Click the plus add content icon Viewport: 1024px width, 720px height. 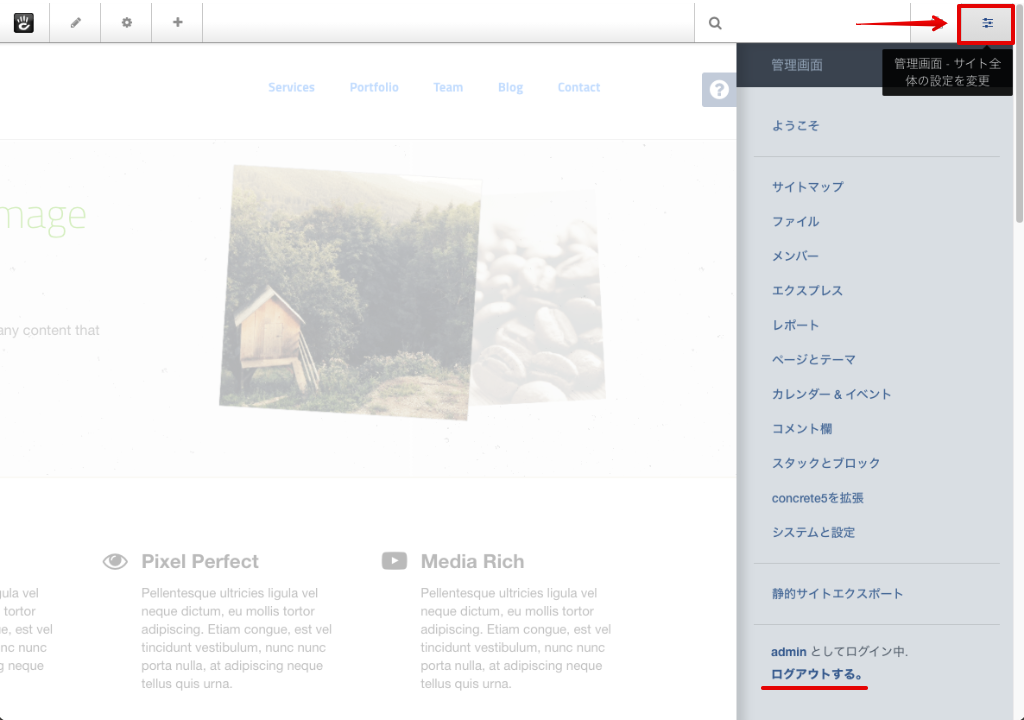coord(177,23)
